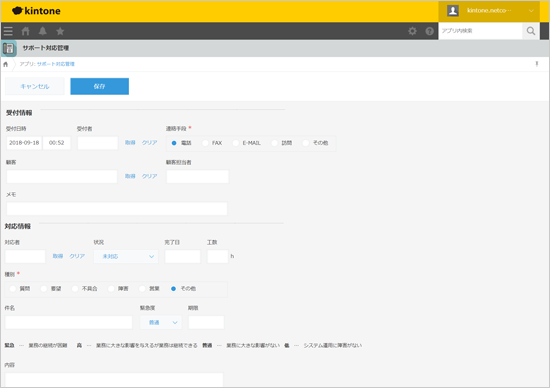
Task: Focus the 完了日 date field
Action: [183, 256]
